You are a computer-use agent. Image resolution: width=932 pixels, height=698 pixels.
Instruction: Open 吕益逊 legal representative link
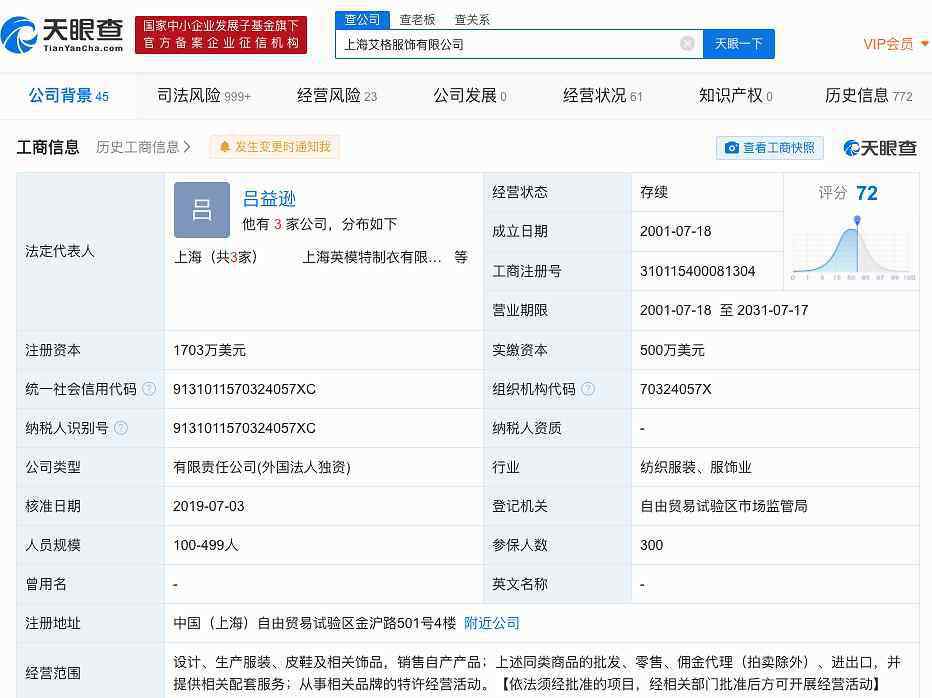(x=269, y=199)
